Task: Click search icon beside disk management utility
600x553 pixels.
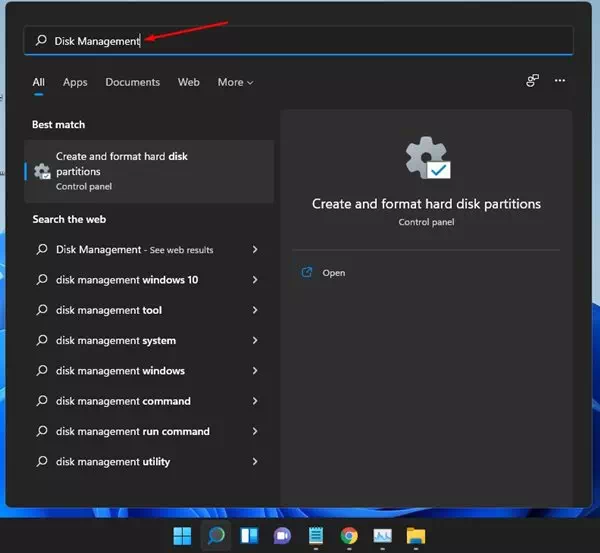Action: click(42, 461)
